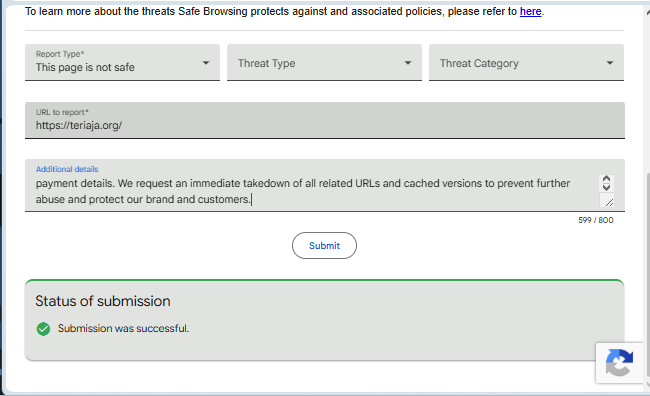This screenshot has height=396, width=650.
Task: Open the 'here' policies link
Action: click(530, 11)
